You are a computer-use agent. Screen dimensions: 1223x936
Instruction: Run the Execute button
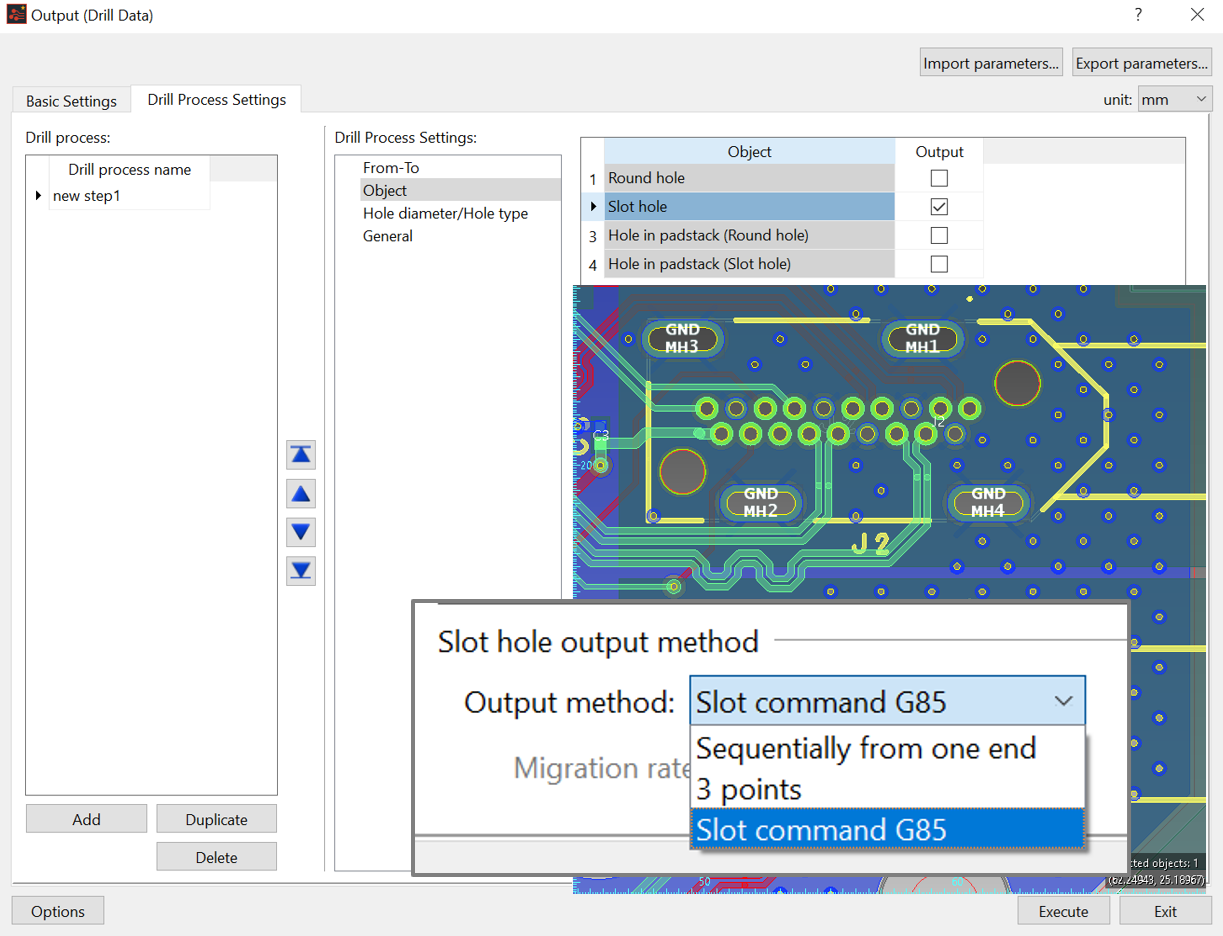(x=1064, y=911)
